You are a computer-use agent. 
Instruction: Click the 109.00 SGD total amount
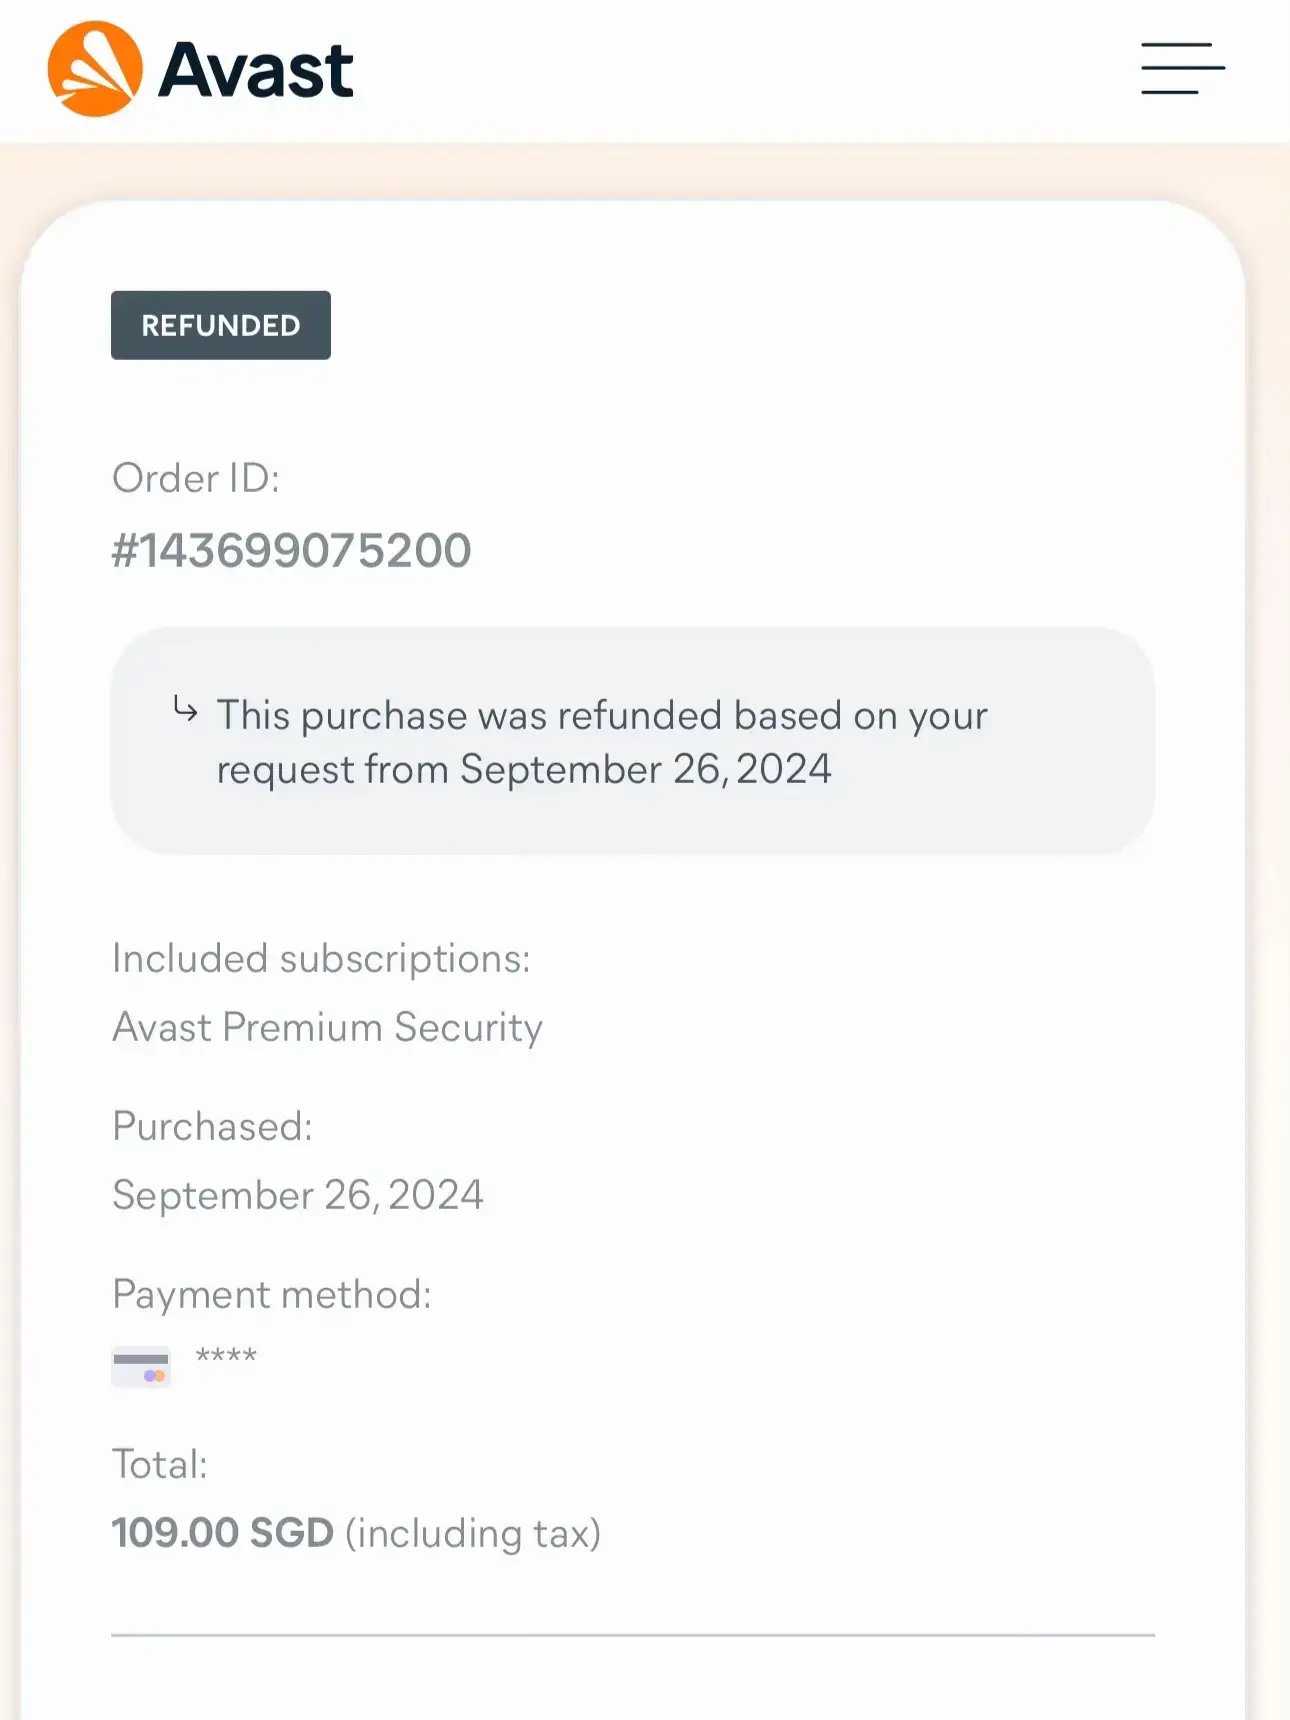222,1533
